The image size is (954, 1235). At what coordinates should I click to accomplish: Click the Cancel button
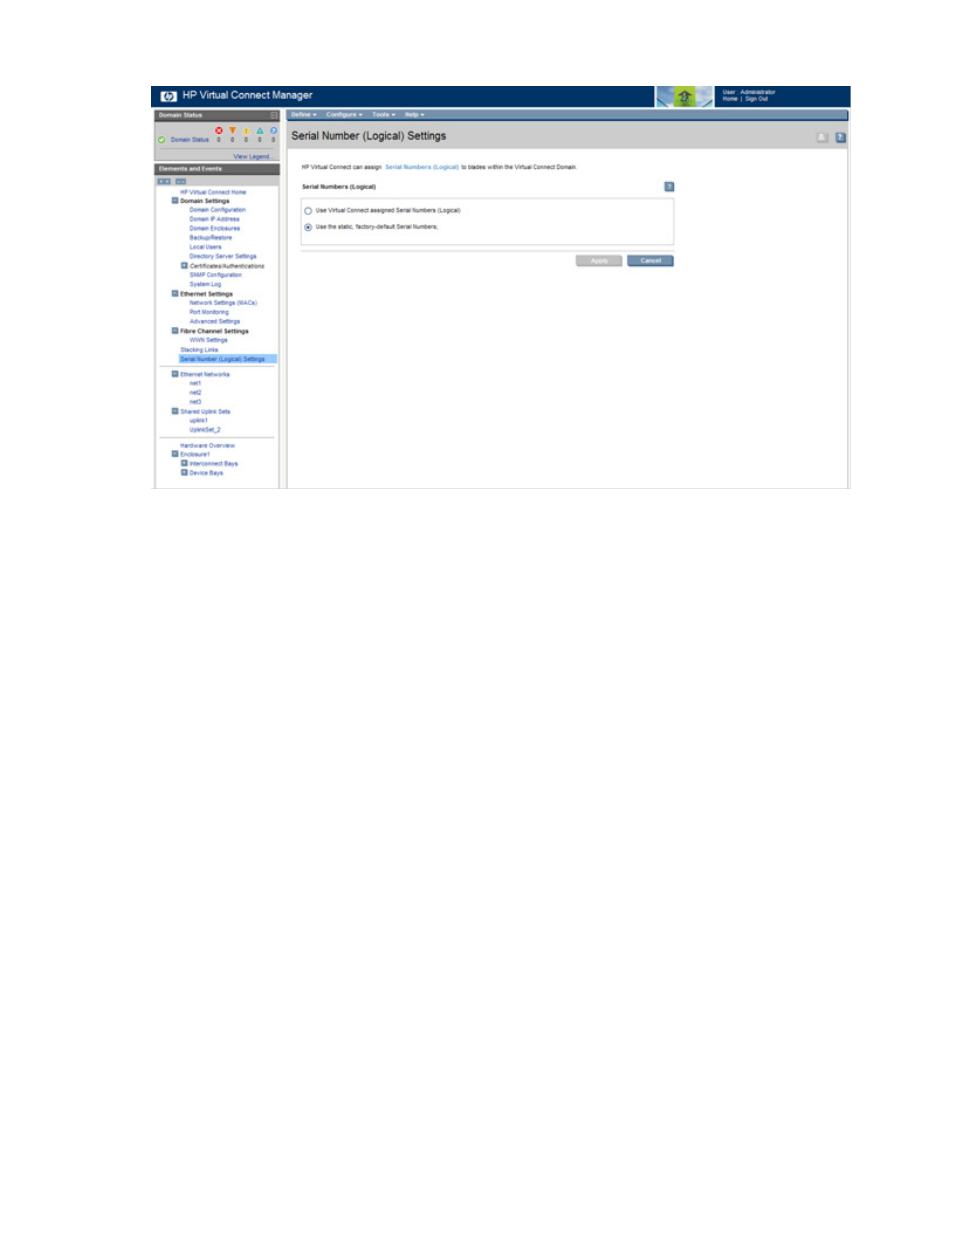651,261
